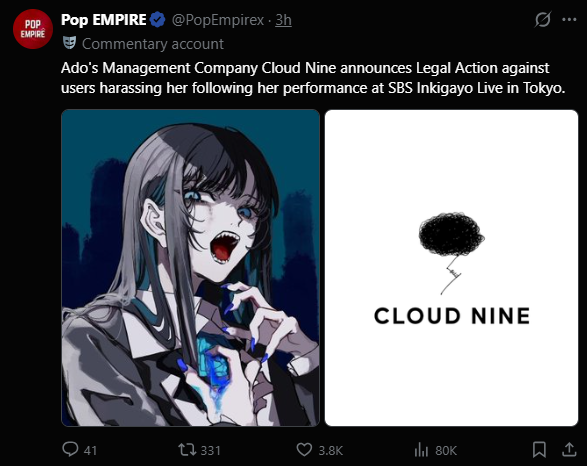
Task: Open the Cloud Nine logo image
Action: (451, 268)
